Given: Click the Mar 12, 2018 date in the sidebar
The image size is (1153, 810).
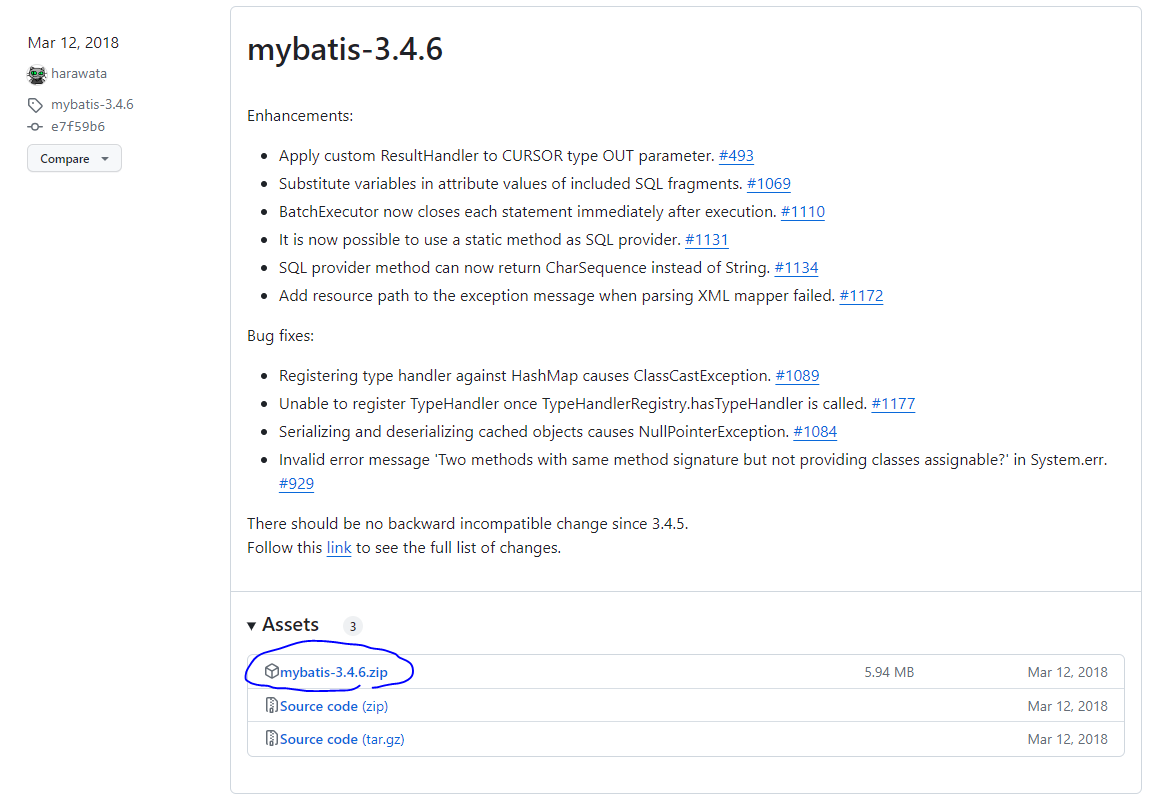Looking at the screenshot, I should click(x=73, y=43).
